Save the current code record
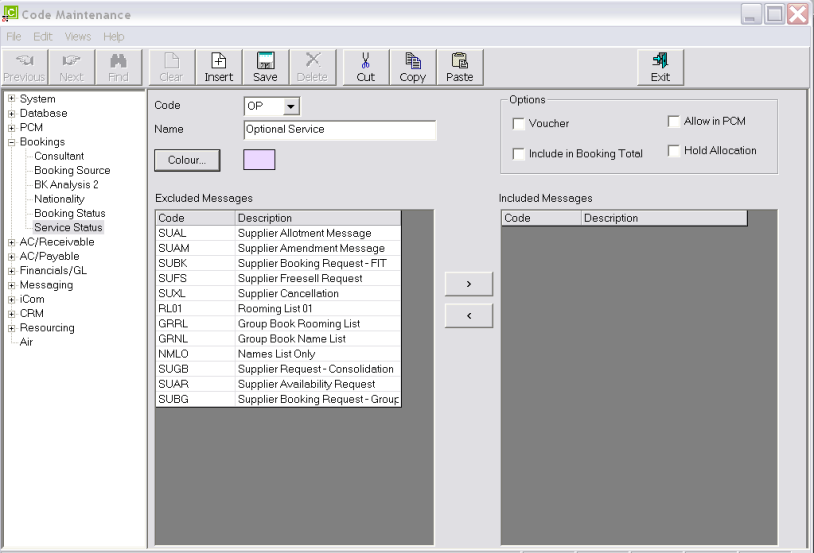814x553 pixels. point(265,68)
